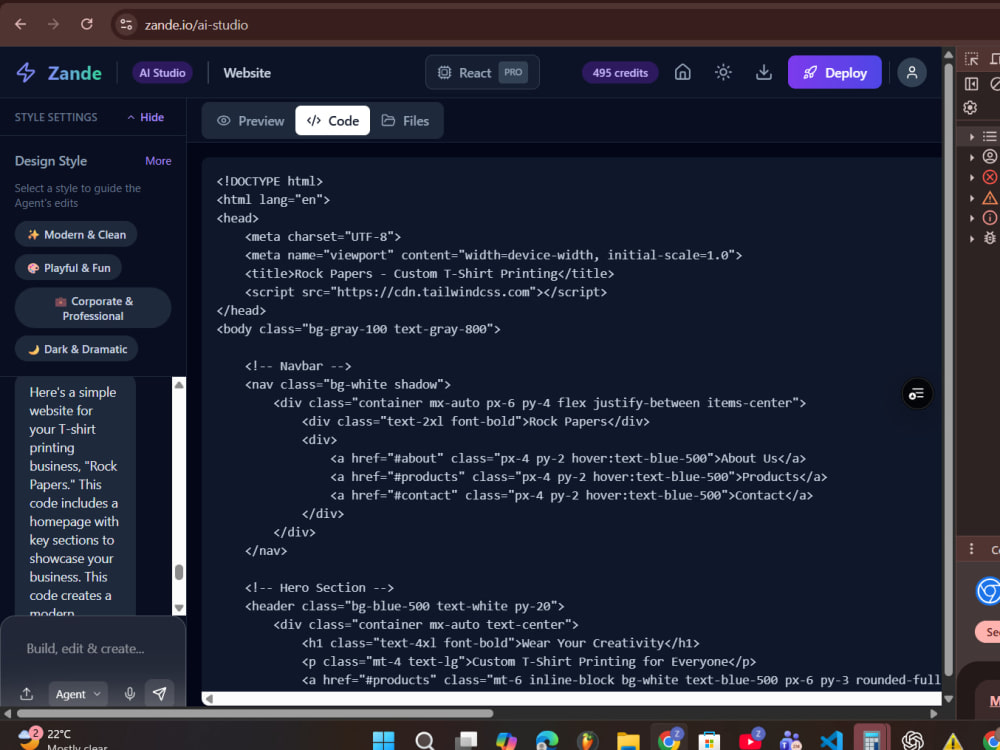Deploy the website

coord(834,73)
